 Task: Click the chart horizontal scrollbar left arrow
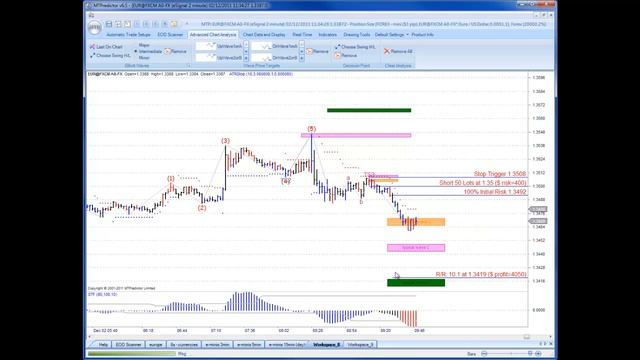tap(90, 337)
